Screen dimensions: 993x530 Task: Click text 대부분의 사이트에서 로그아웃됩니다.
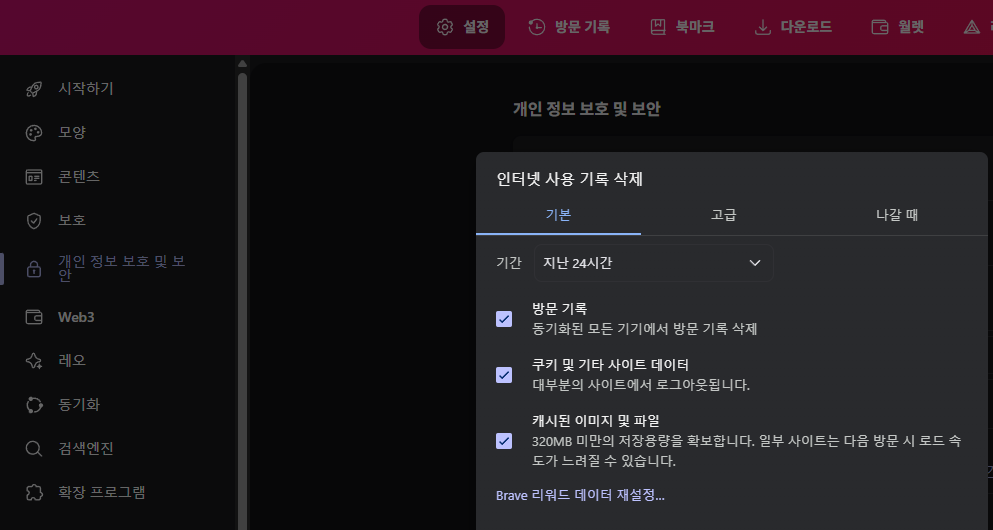pyautogui.click(x=641, y=385)
